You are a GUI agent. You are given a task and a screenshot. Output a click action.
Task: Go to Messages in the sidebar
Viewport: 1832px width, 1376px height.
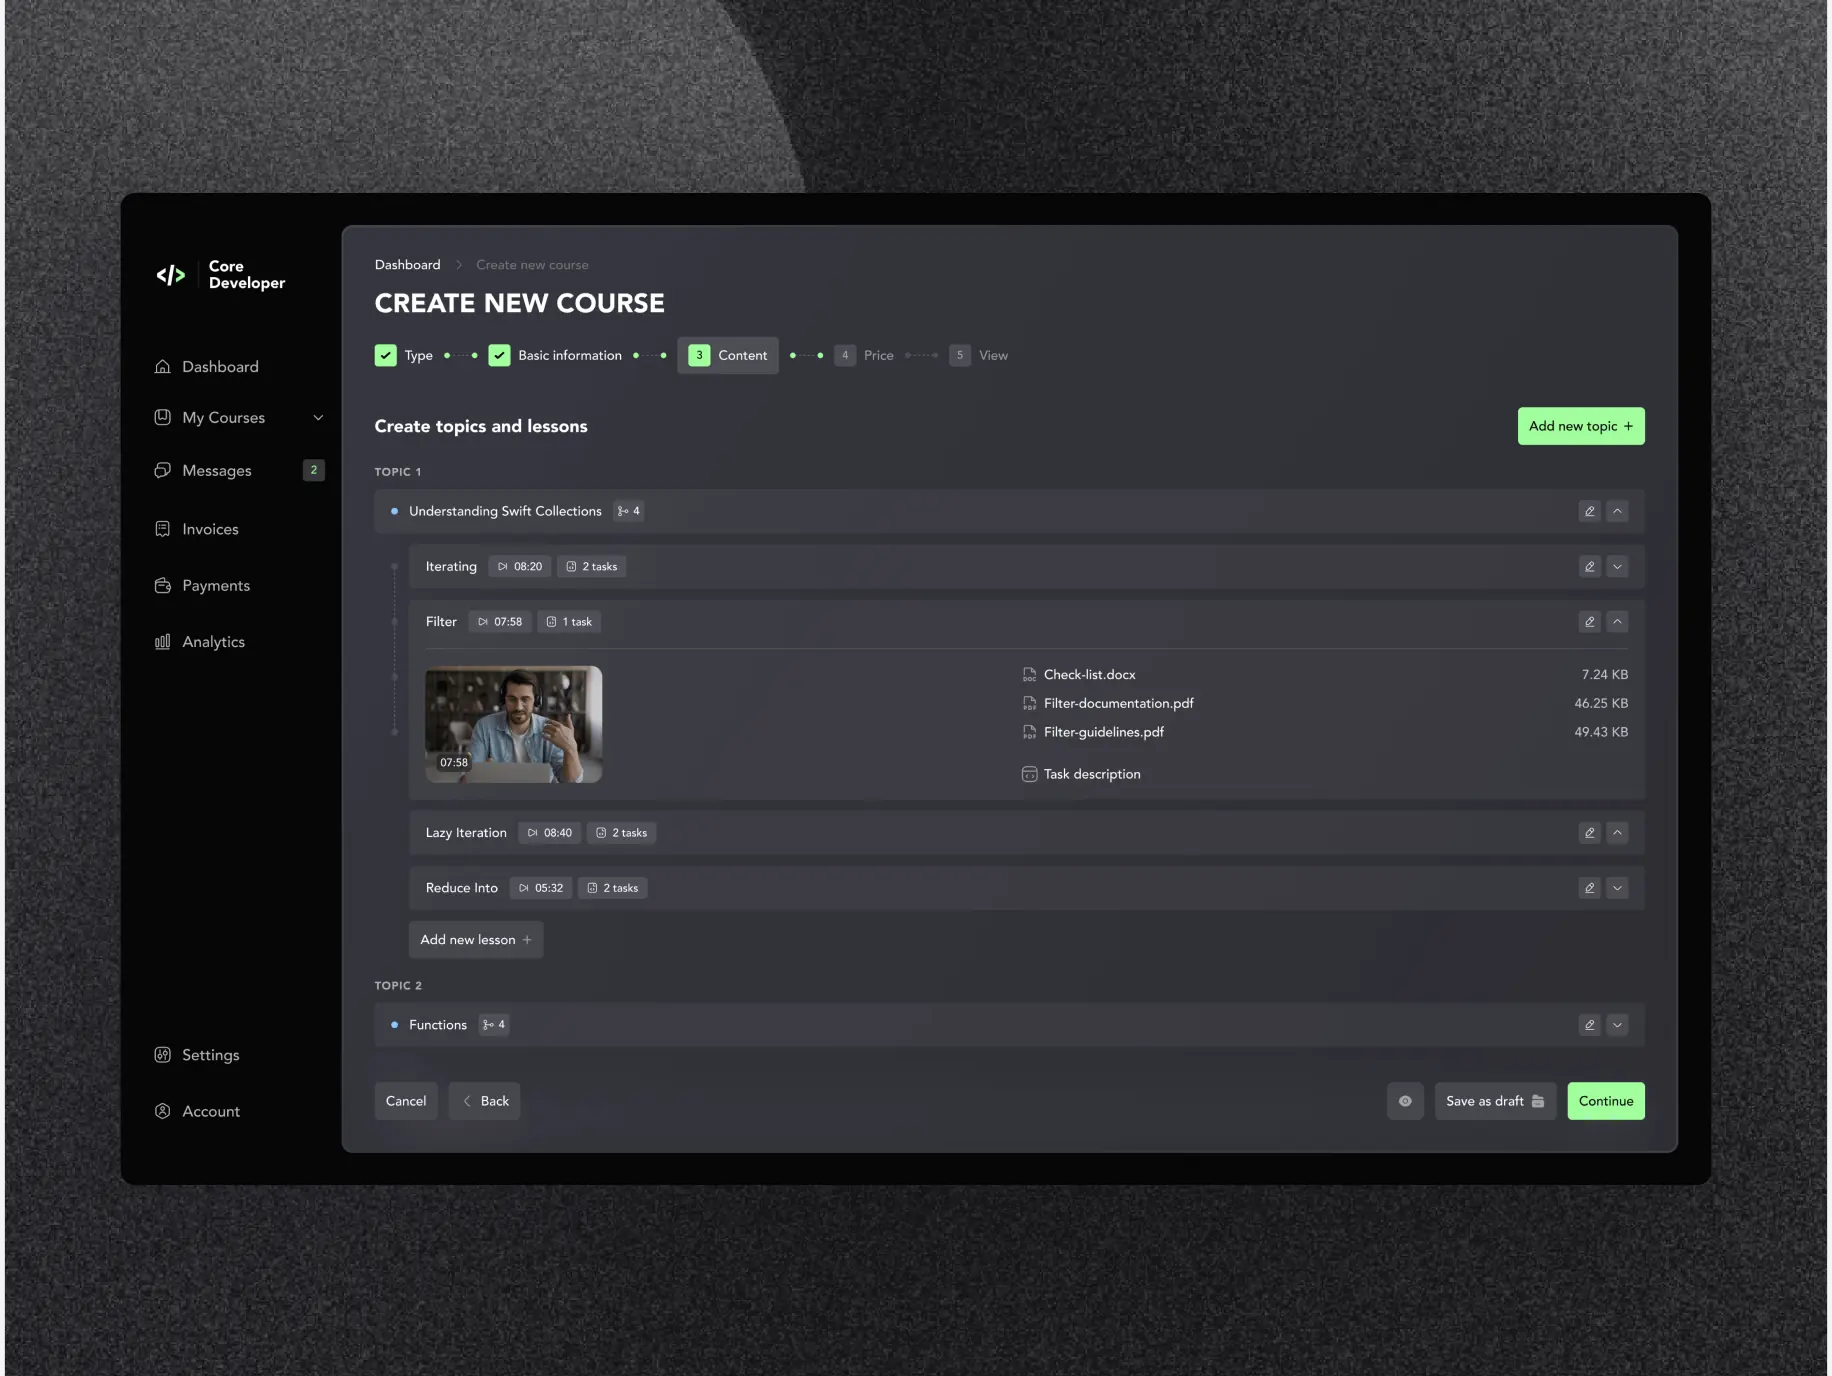[216, 471]
